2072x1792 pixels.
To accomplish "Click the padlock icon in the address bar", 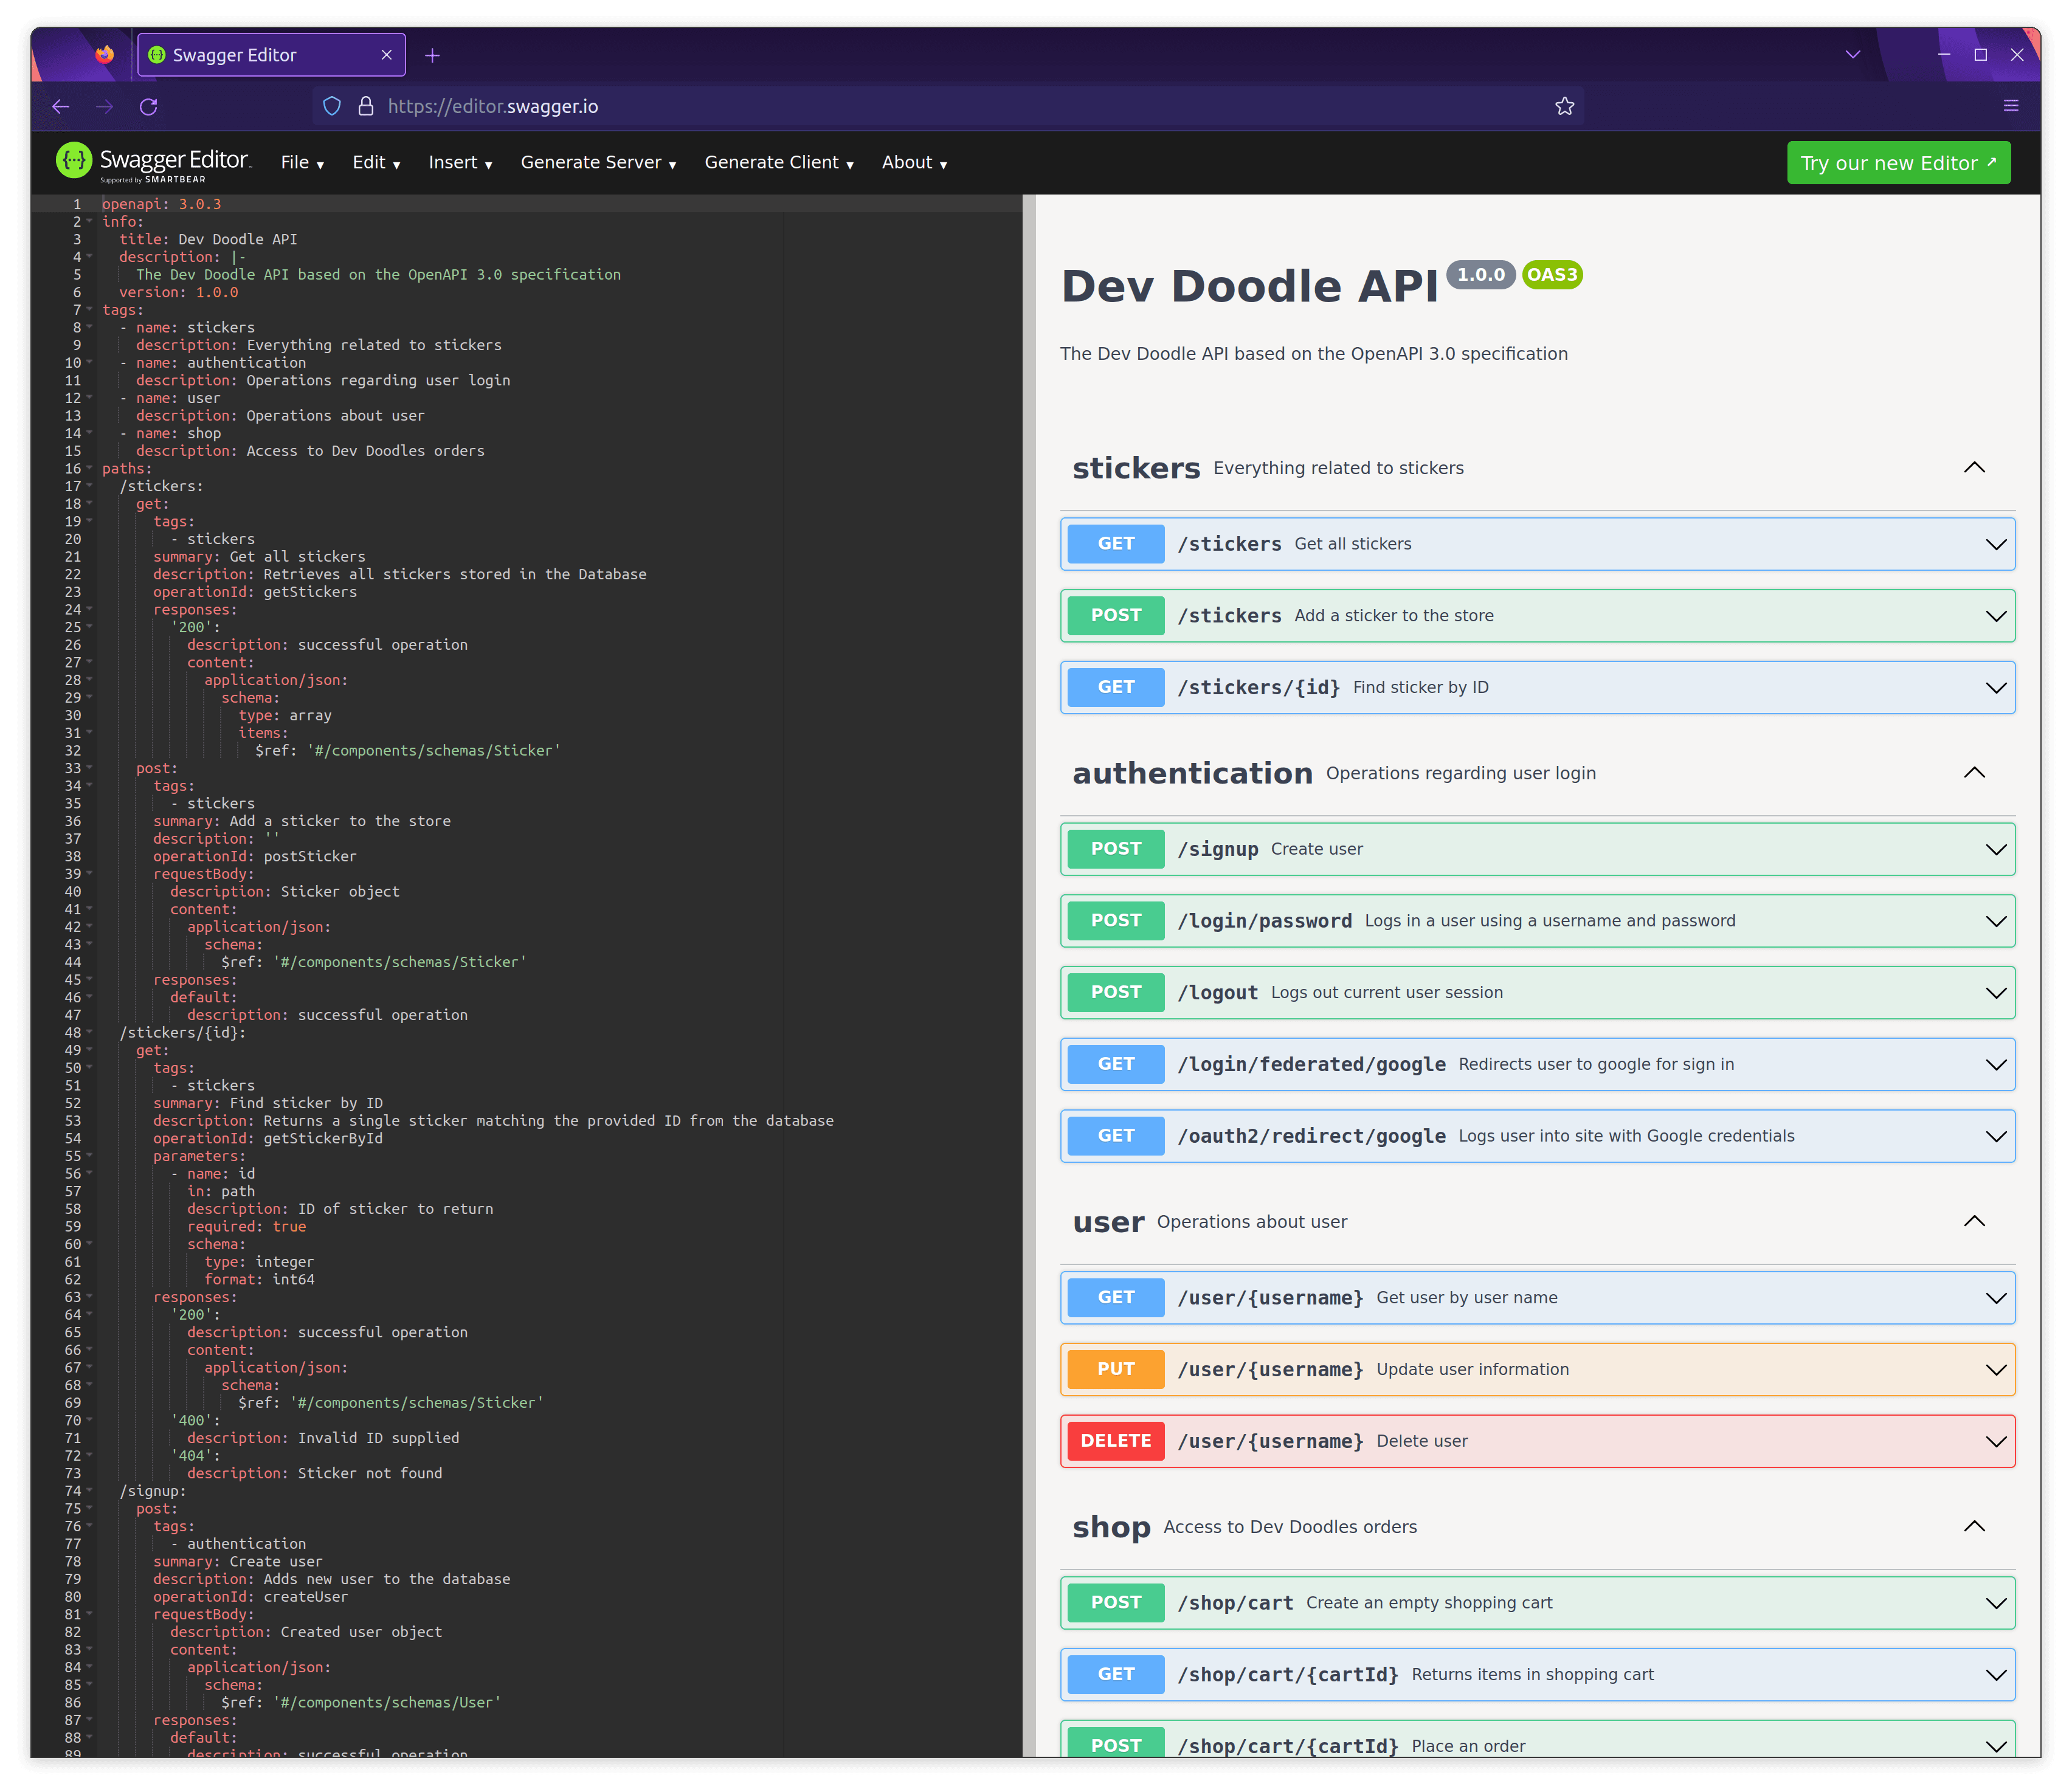I will (x=365, y=106).
